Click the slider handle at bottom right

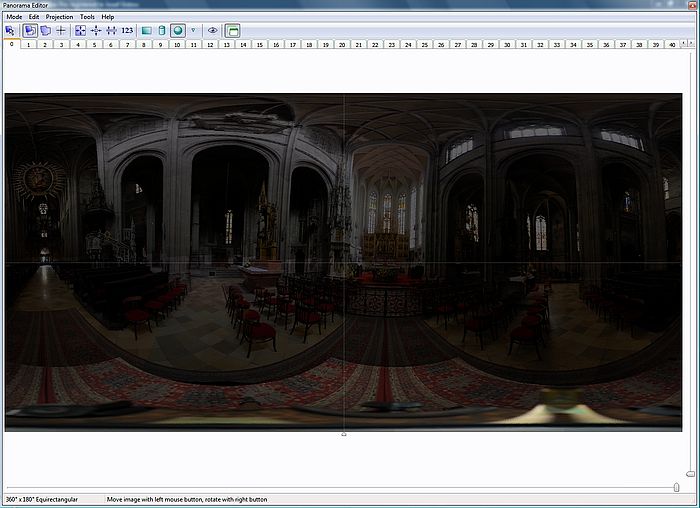coord(677,487)
